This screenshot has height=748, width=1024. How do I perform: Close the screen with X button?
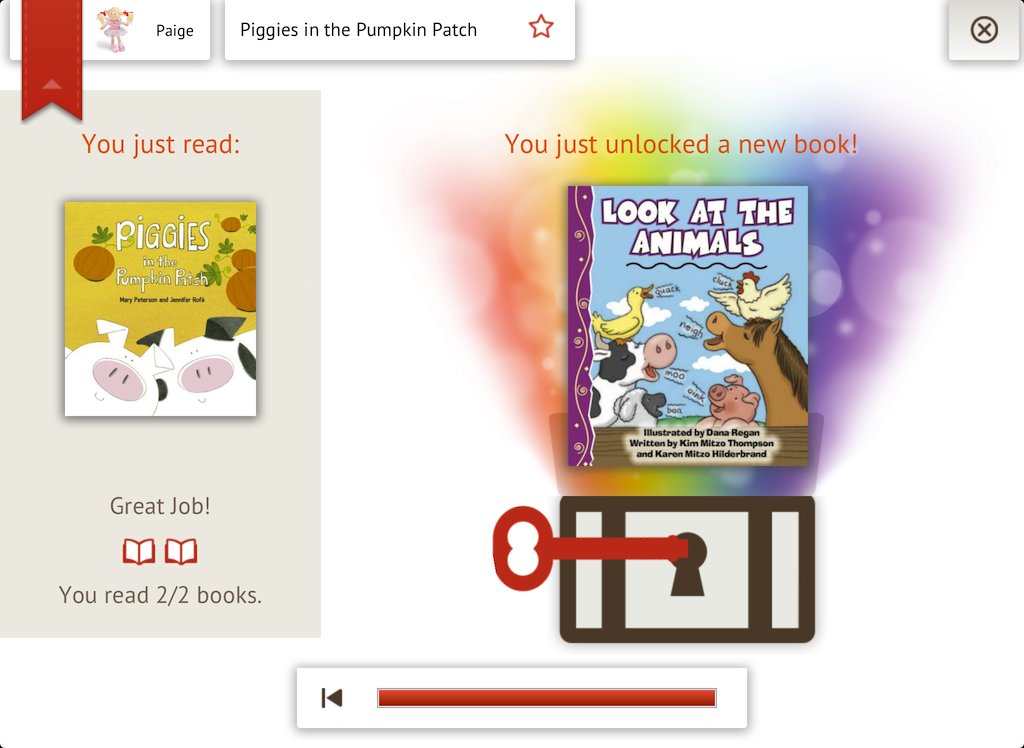[984, 29]
